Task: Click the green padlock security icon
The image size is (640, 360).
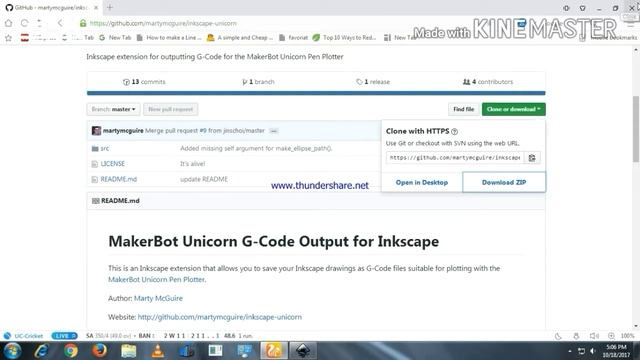Action: 83,23
